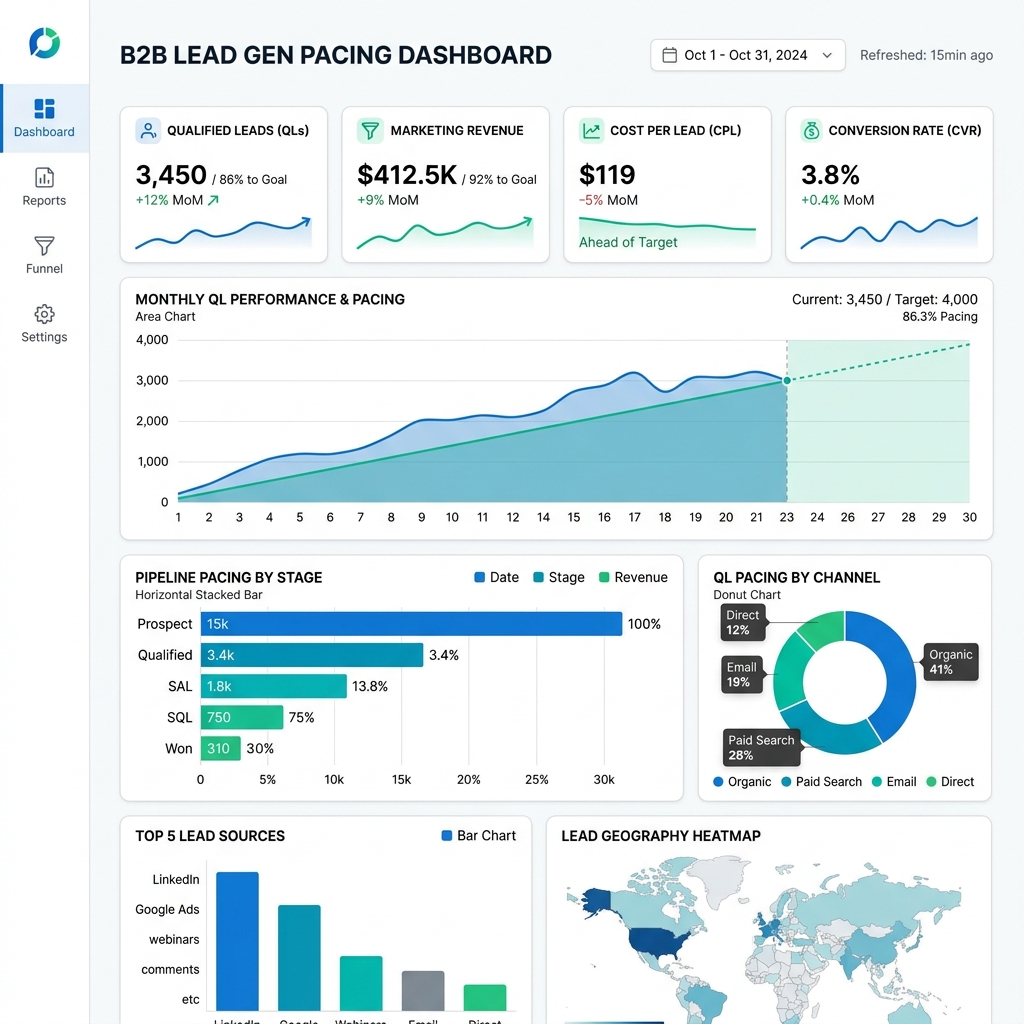
Task: Click the Cost Per Lead trend icon
Action: tap(591, 131)
